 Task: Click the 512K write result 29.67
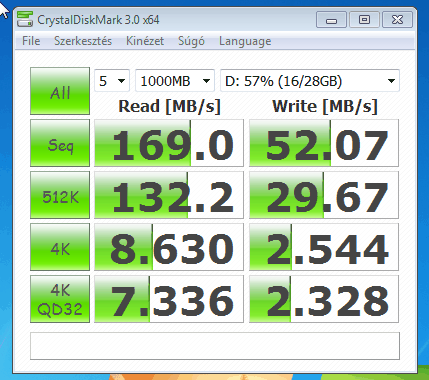pos(324,195)
